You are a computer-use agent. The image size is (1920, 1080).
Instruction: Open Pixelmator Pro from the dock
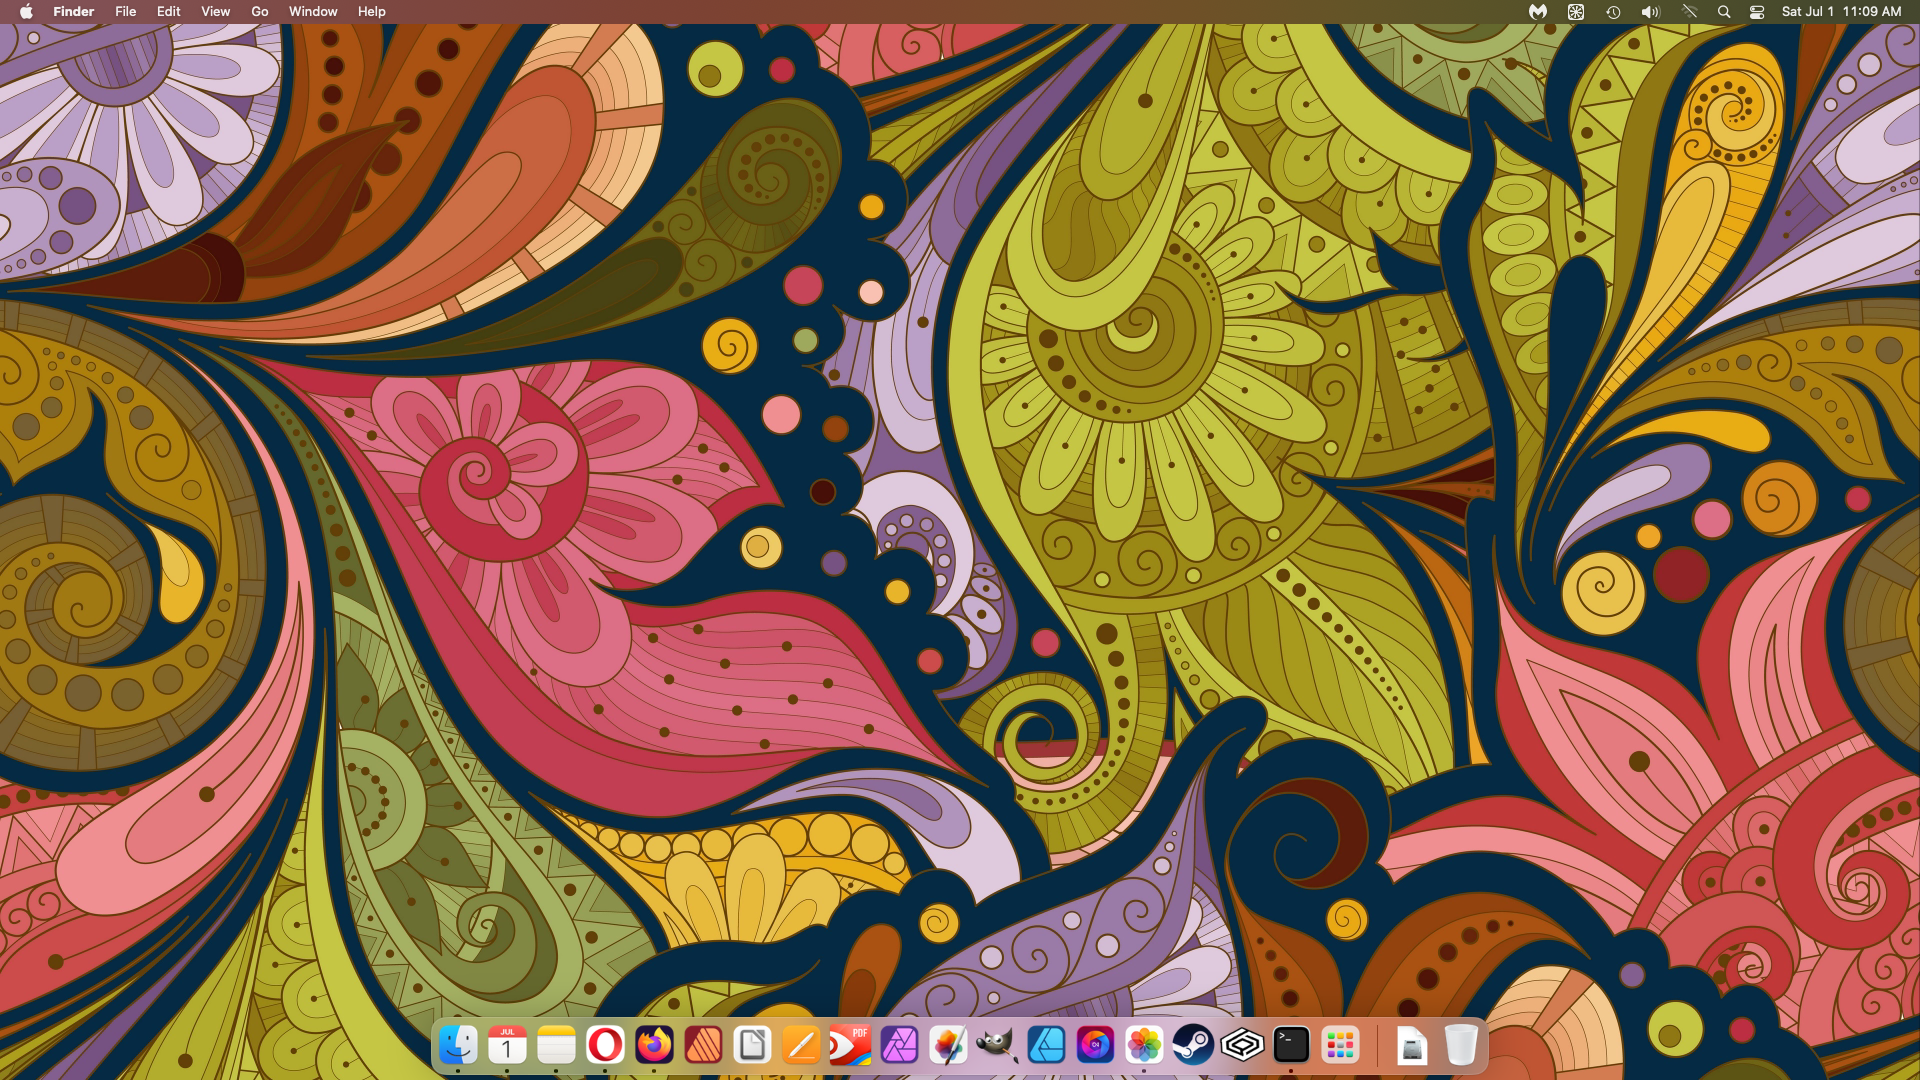click(x=948, y=1046)
